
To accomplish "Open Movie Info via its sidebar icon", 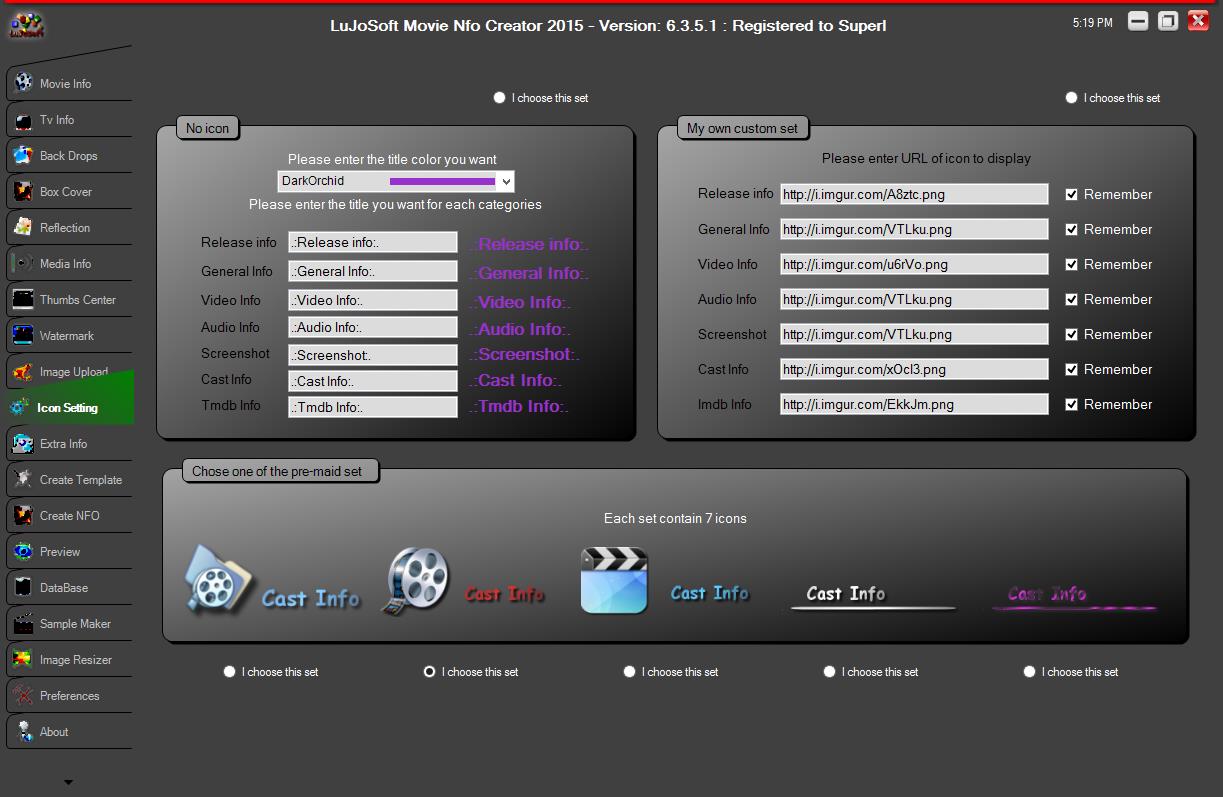I will pyautogui.click(x=23, y=83).
